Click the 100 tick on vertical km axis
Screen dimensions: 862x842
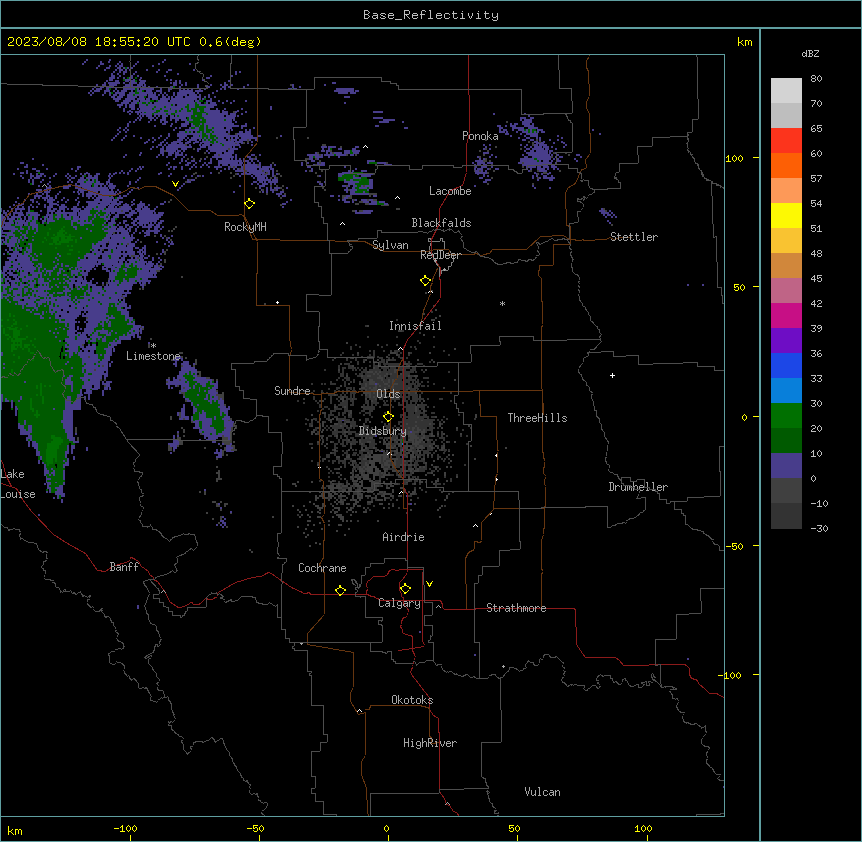click(x=734, y=158)
